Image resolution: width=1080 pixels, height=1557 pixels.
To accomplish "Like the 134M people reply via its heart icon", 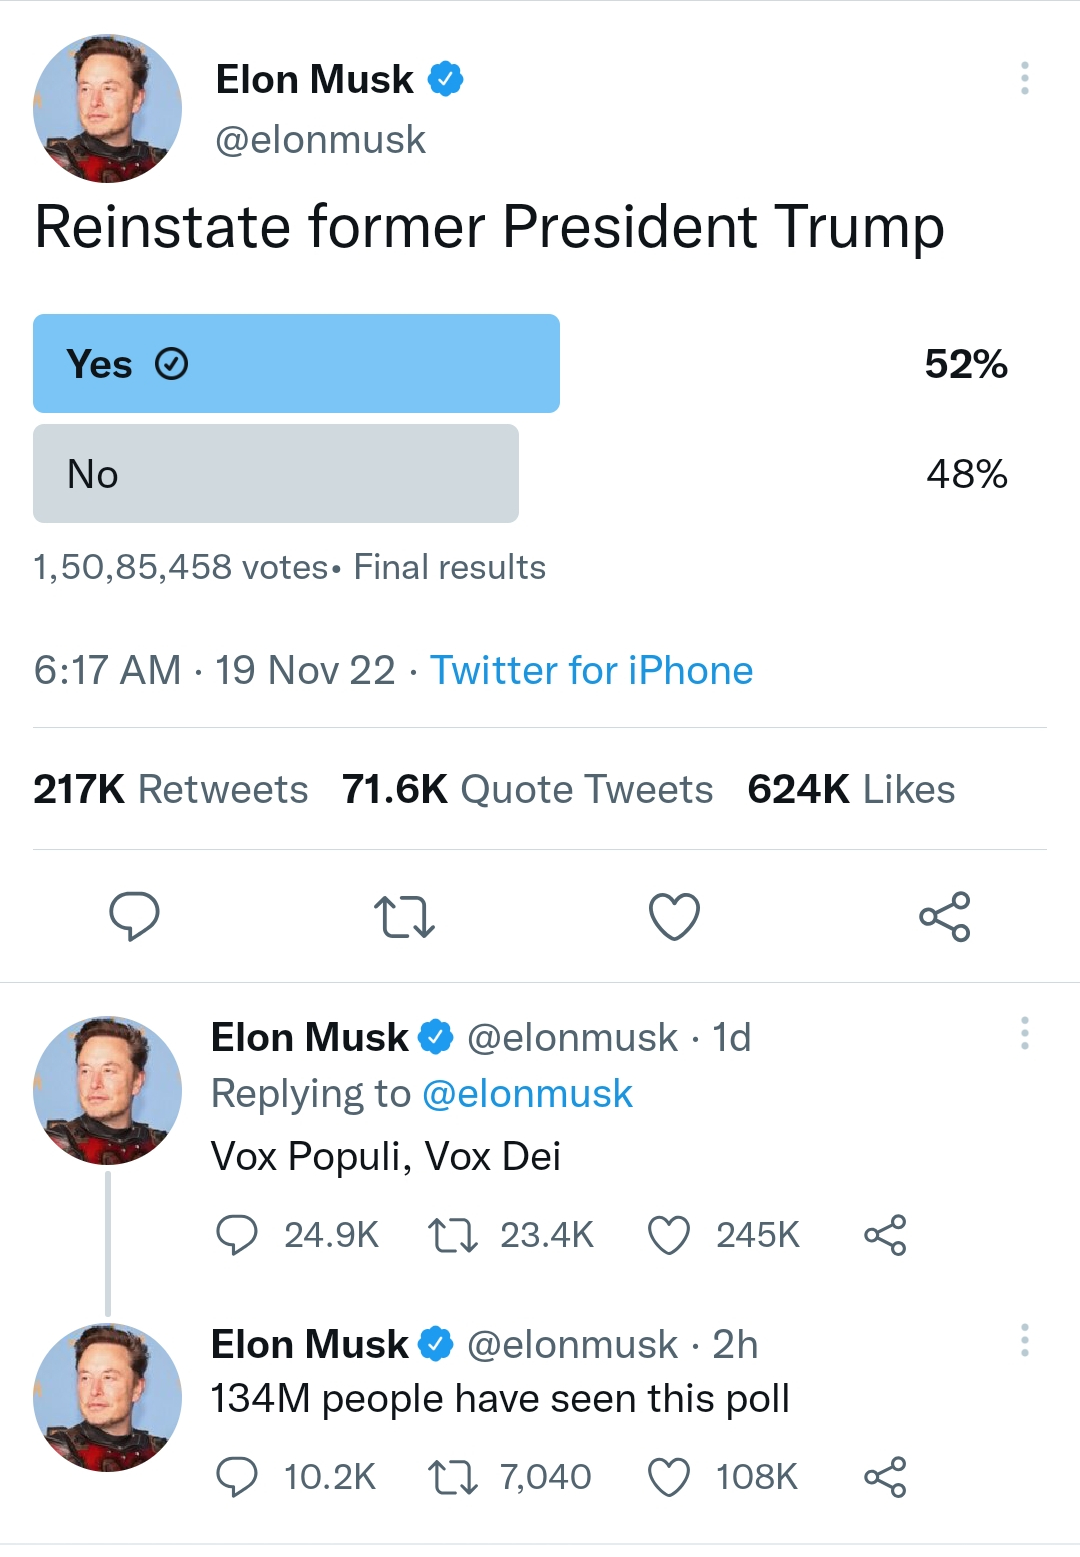I will click(672, 1476).
